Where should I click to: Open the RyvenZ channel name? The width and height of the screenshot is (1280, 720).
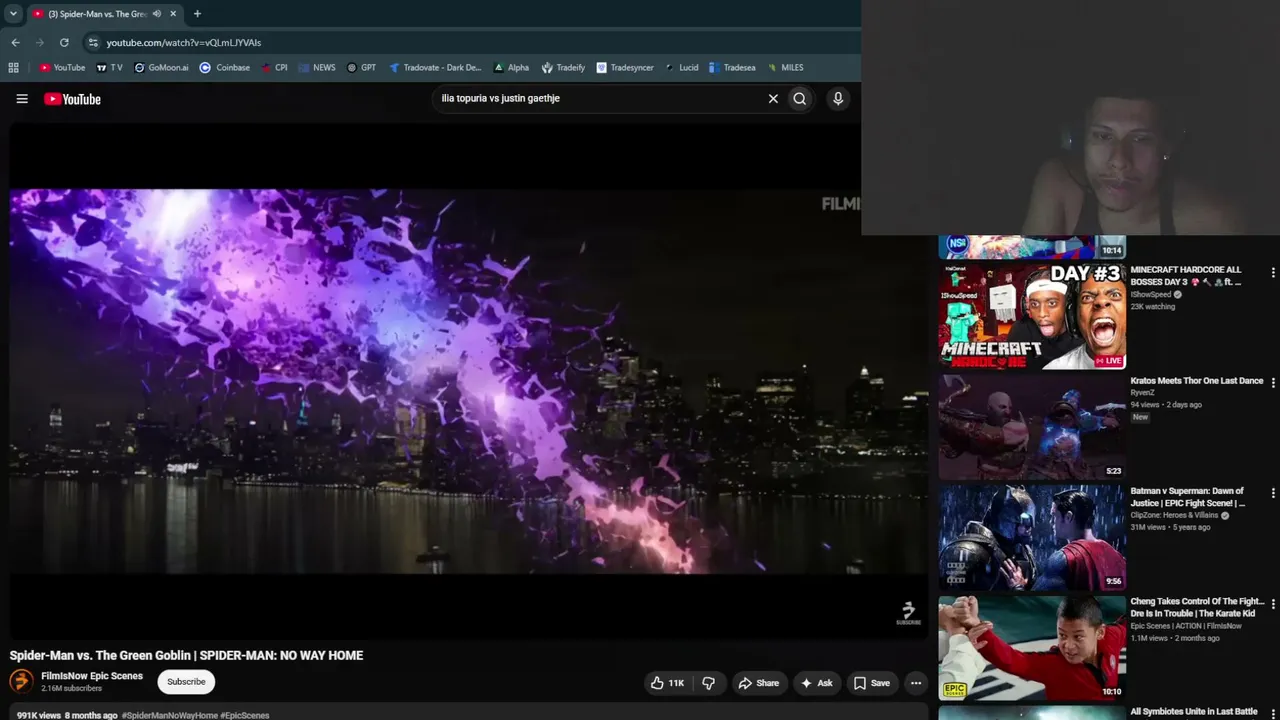coord(1142,393)
